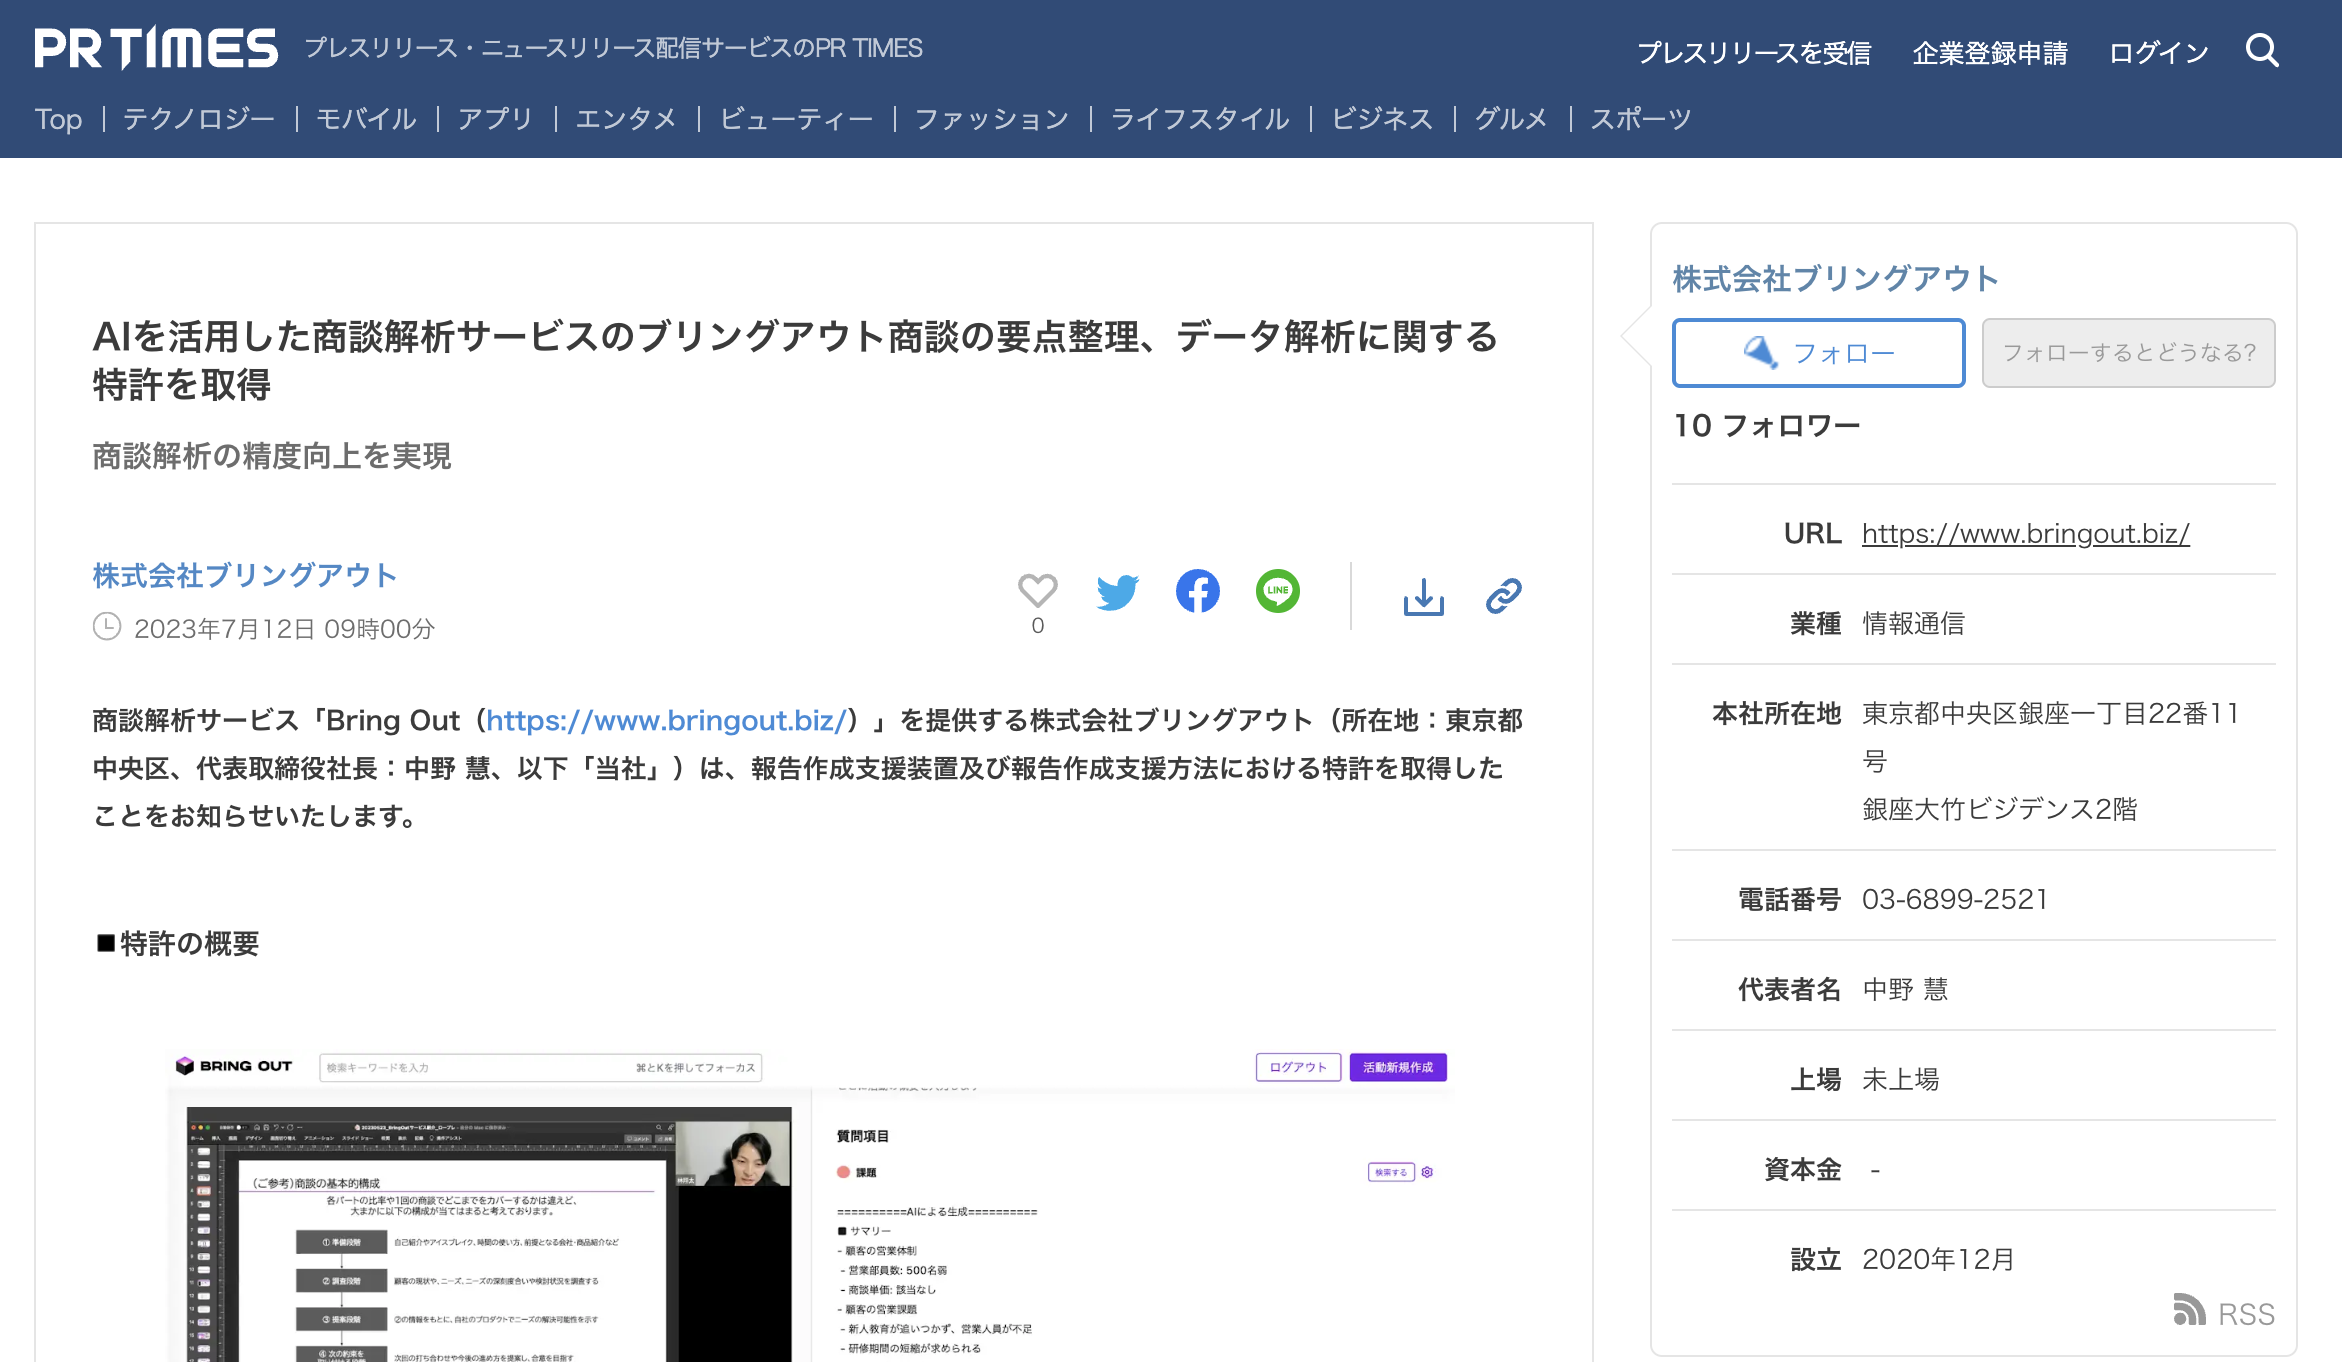This screenshot has width=2342, height=1362.
Task: Click the phone number 03-6899-2521
Action: click(1955, 899)
